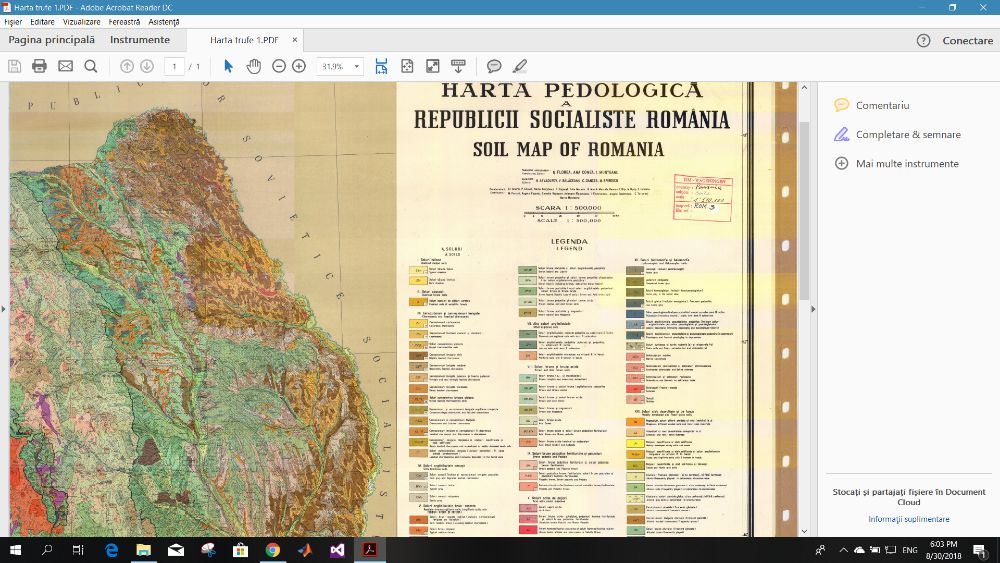Launch Microsoft Edge from taskbar

click(111, 550)
